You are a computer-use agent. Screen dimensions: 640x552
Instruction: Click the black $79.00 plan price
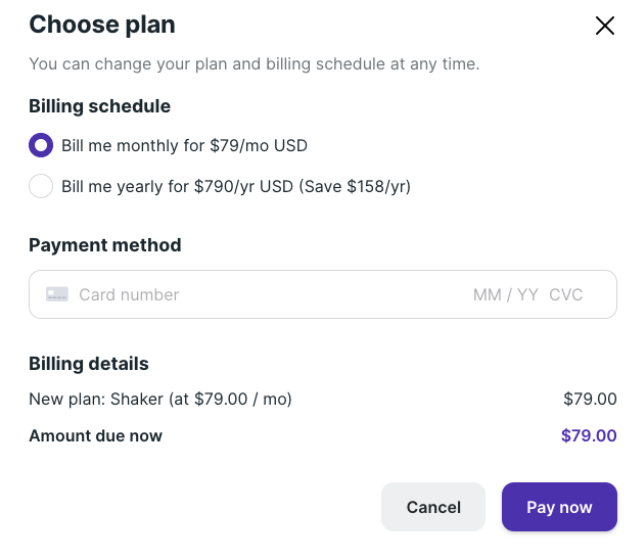pos(590,400)
